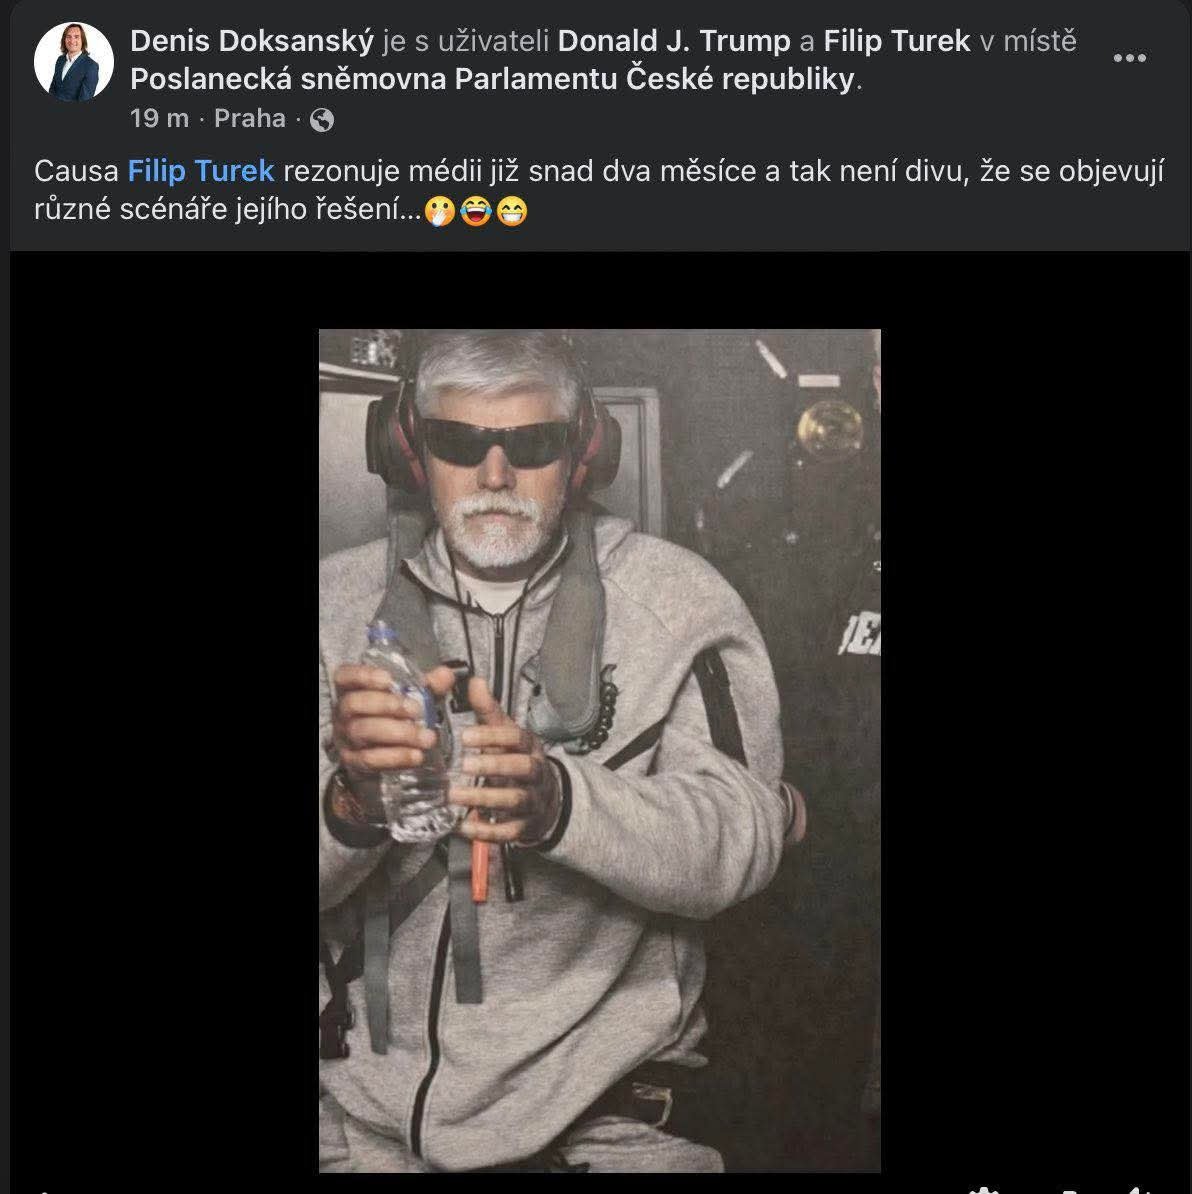Screen dimensions: 1192x1194
Task: Click the sunglasses in the posted photo
Action: pyautogui.click(x=497, y=441)
